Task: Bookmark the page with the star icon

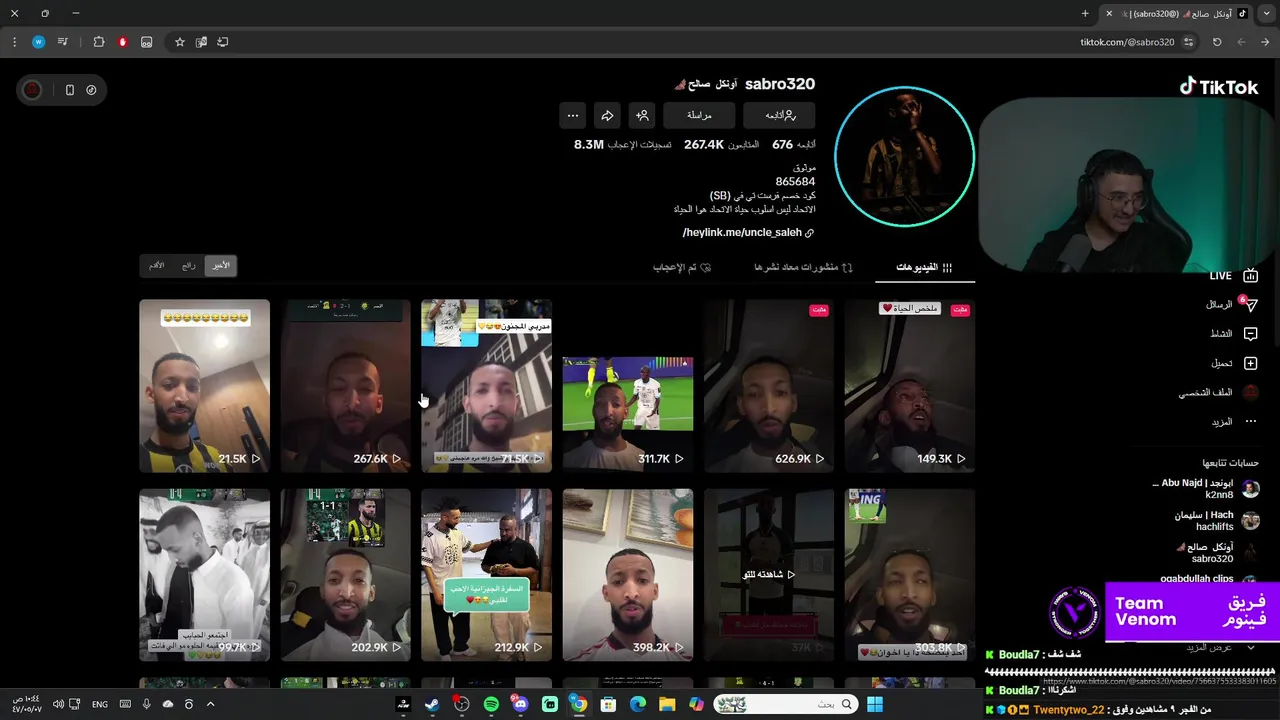Action: coord(180,42)
